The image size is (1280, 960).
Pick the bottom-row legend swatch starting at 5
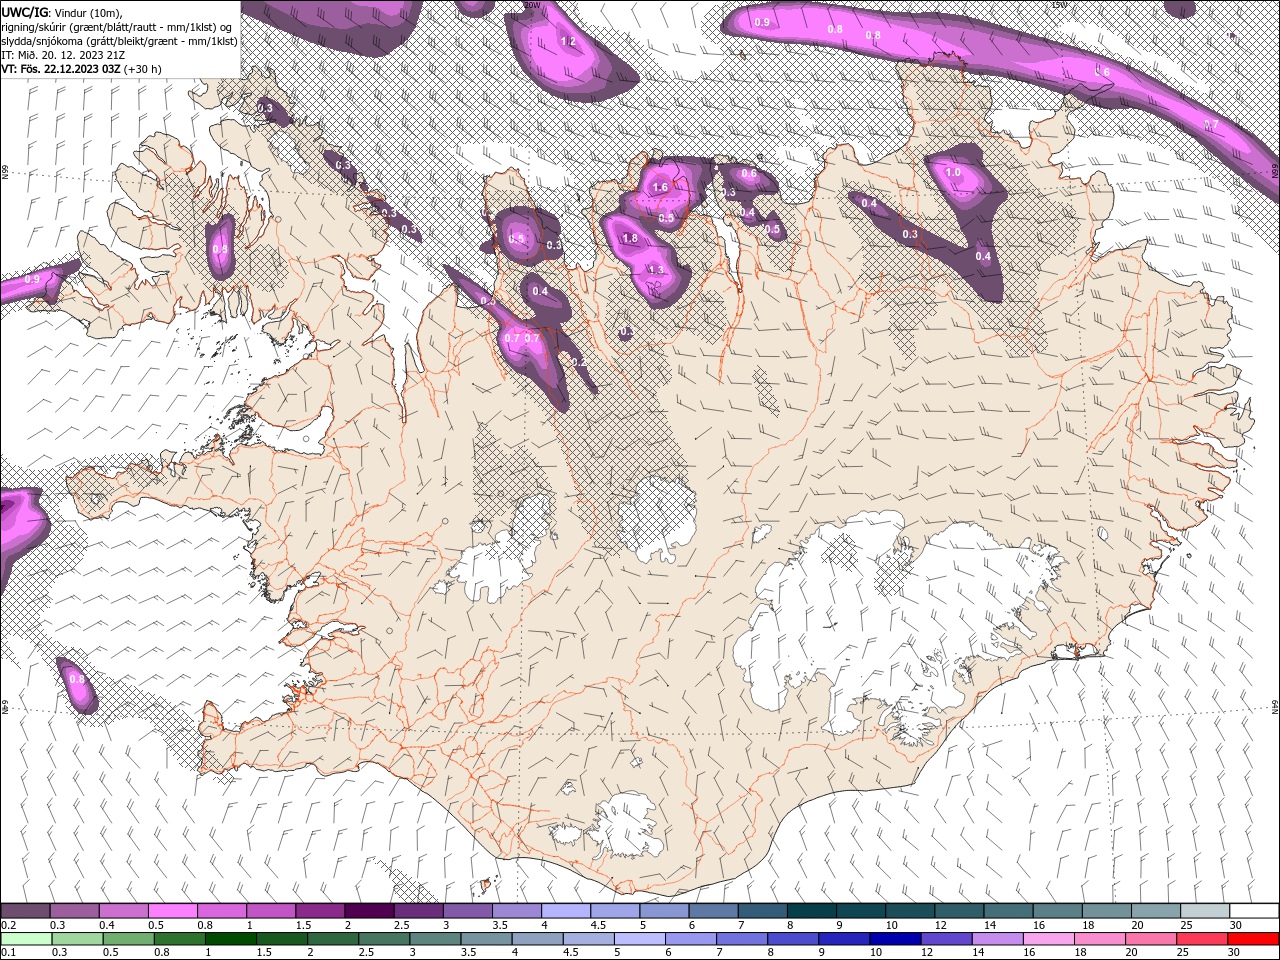pyautogui.click(x=640, y=939)
